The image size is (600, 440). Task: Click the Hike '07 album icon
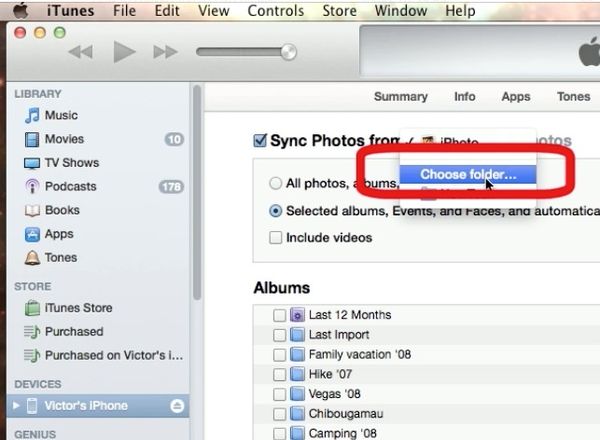click(297, 374)
